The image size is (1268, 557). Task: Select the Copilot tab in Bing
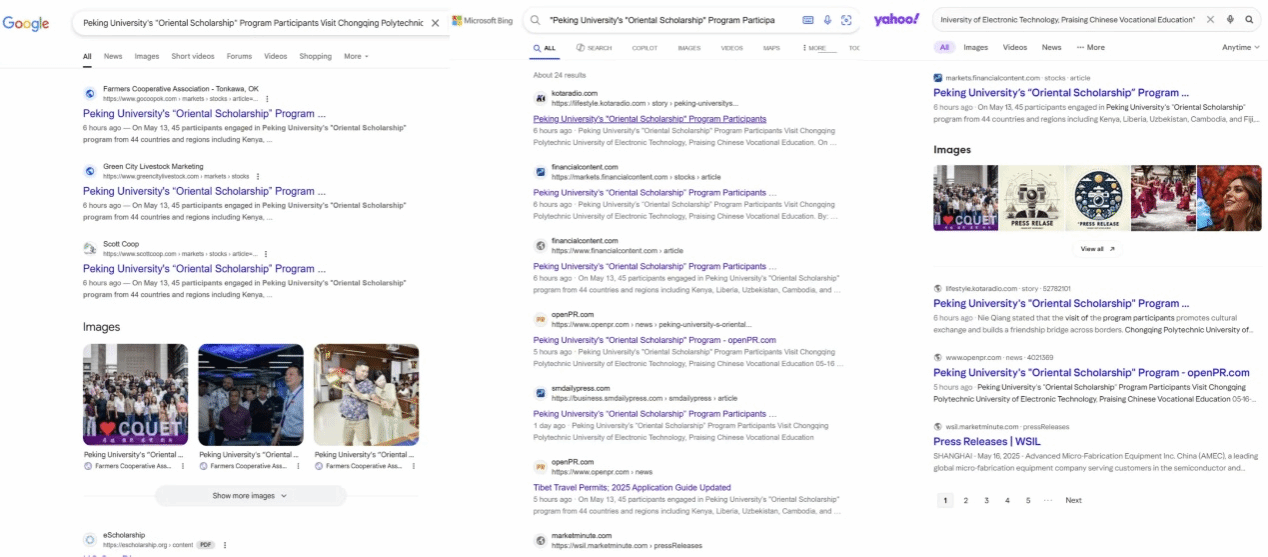click(644, 48)
